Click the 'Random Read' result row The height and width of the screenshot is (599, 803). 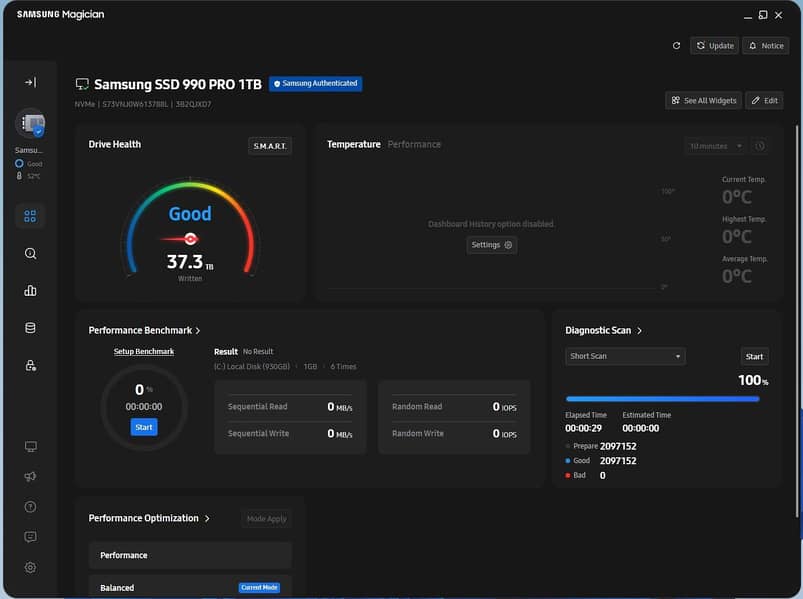tap(454, 407)
